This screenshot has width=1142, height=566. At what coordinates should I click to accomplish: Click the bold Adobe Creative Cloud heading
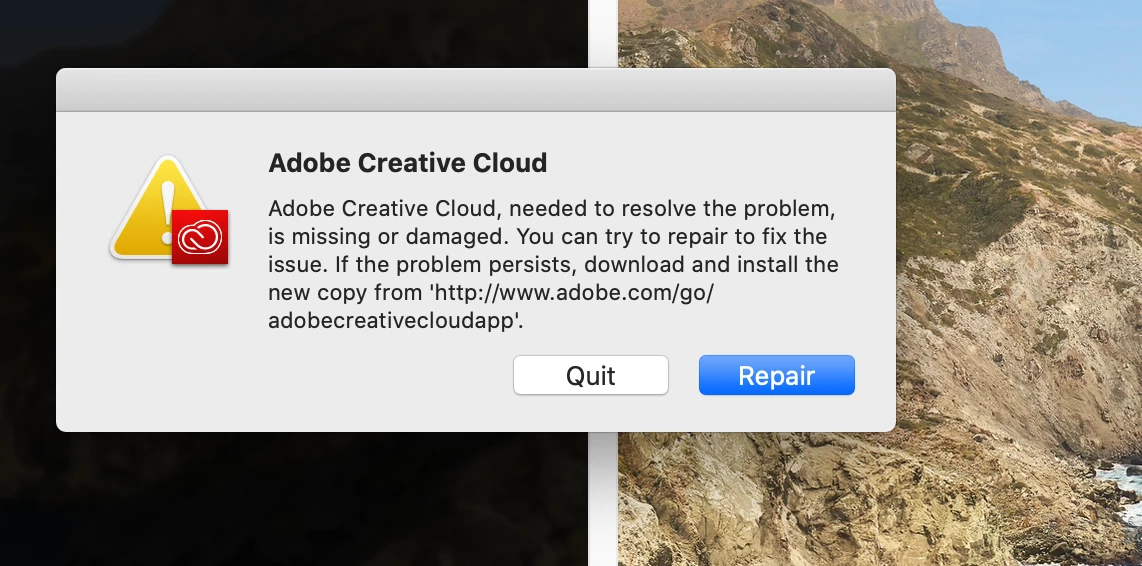point(407,163)
